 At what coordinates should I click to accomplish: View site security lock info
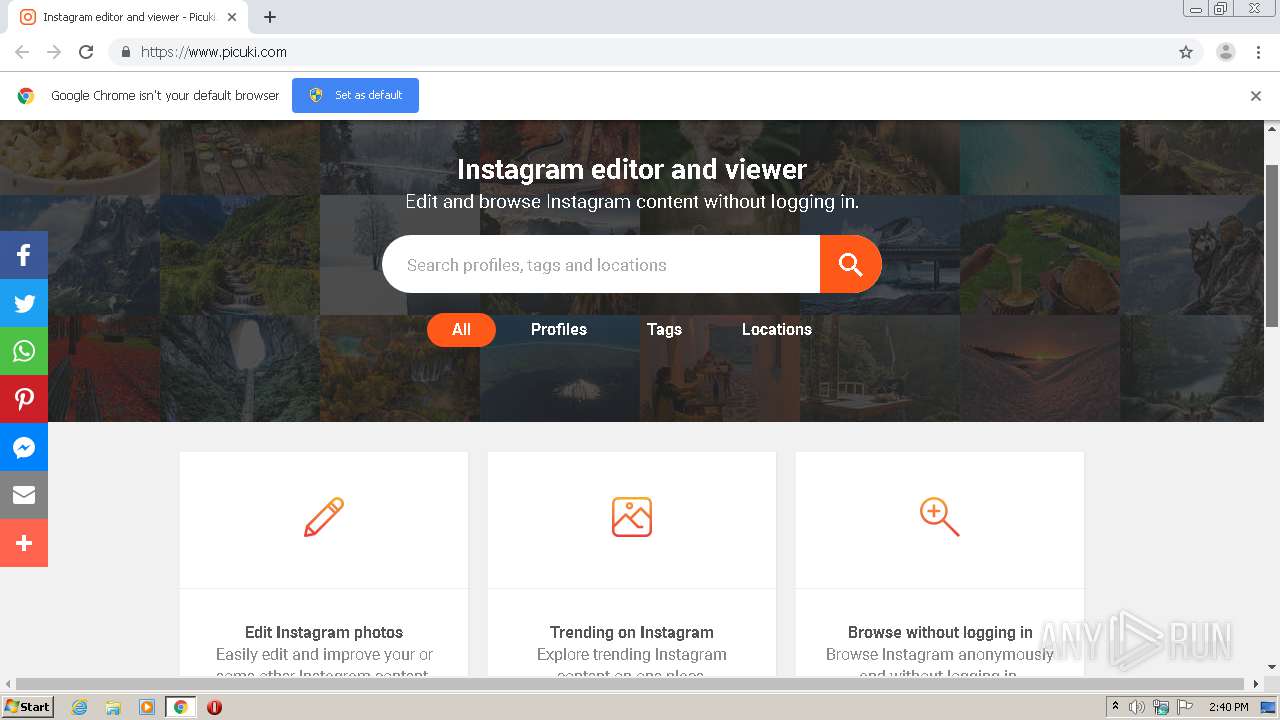click(125, 52)
